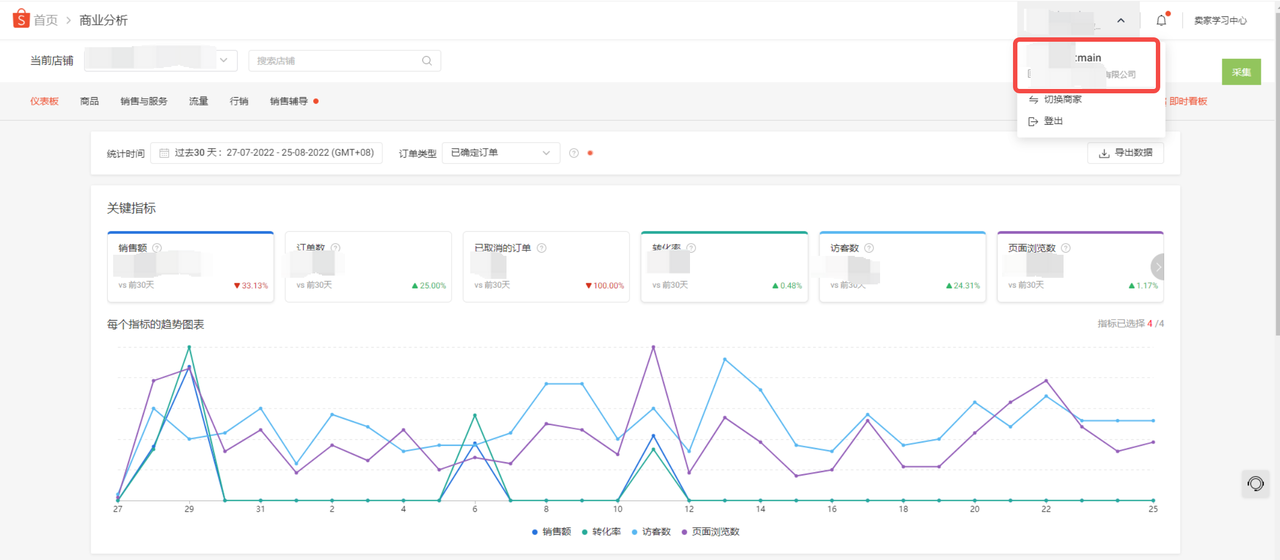Switch to the 流量 tab

[x=199, y=101]
